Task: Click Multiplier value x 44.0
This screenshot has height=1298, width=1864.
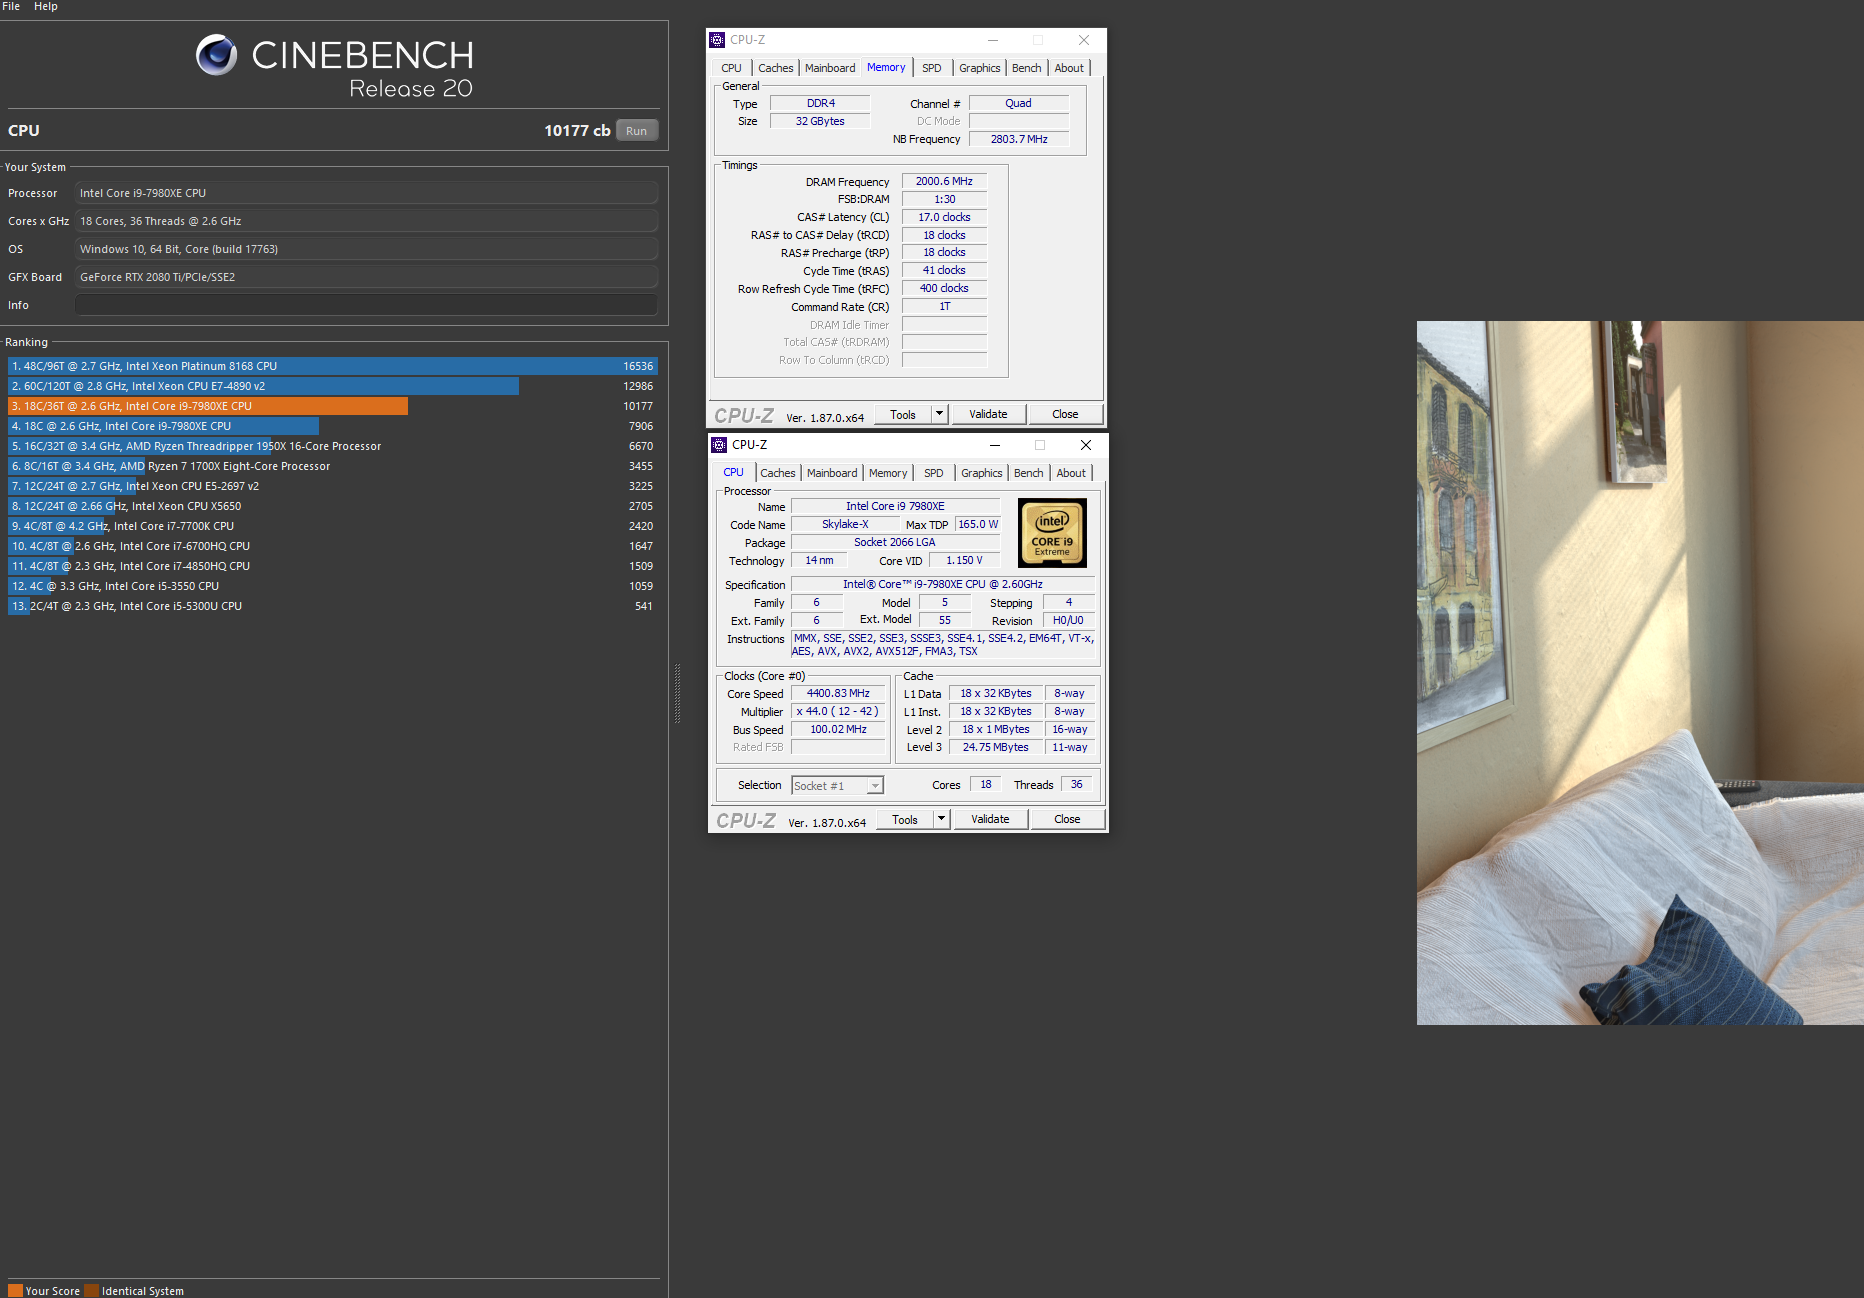Action: pos(838,711)
